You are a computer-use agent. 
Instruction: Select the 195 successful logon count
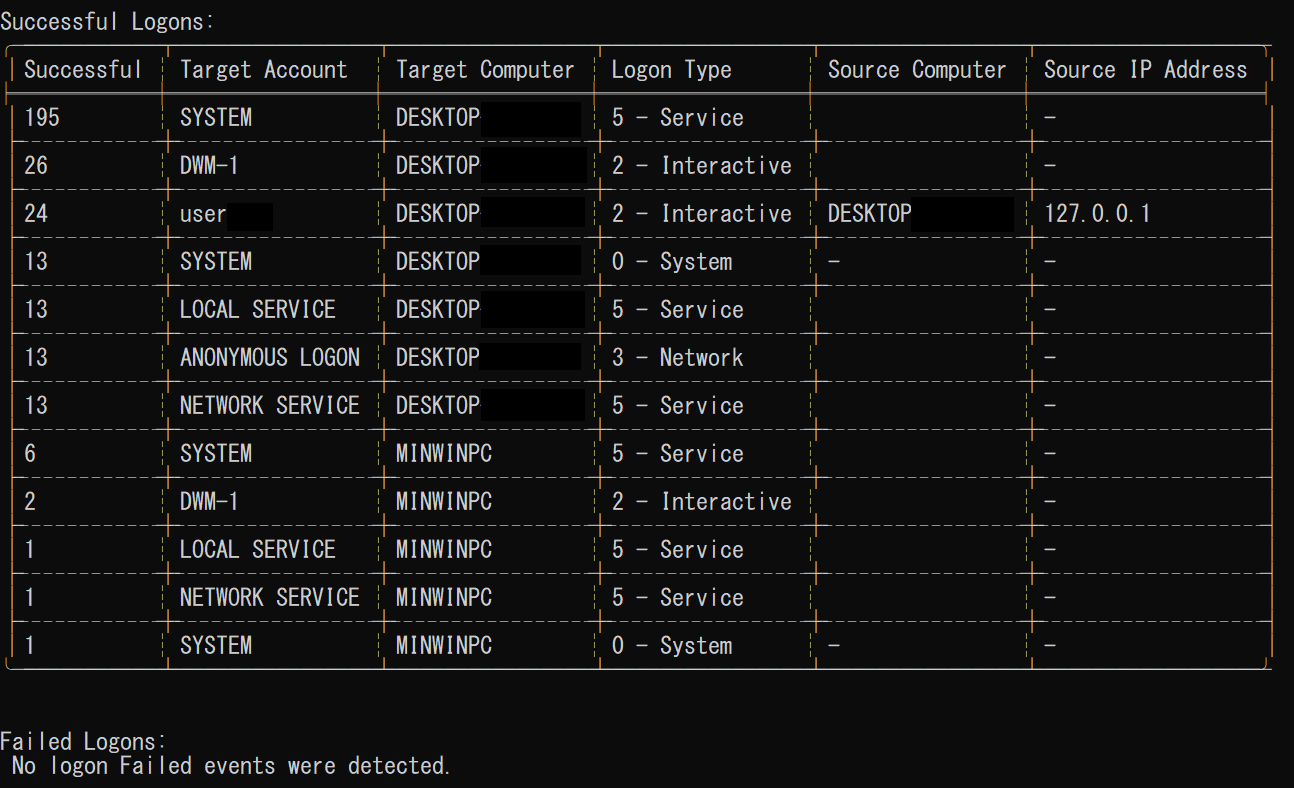coord(42,118)
